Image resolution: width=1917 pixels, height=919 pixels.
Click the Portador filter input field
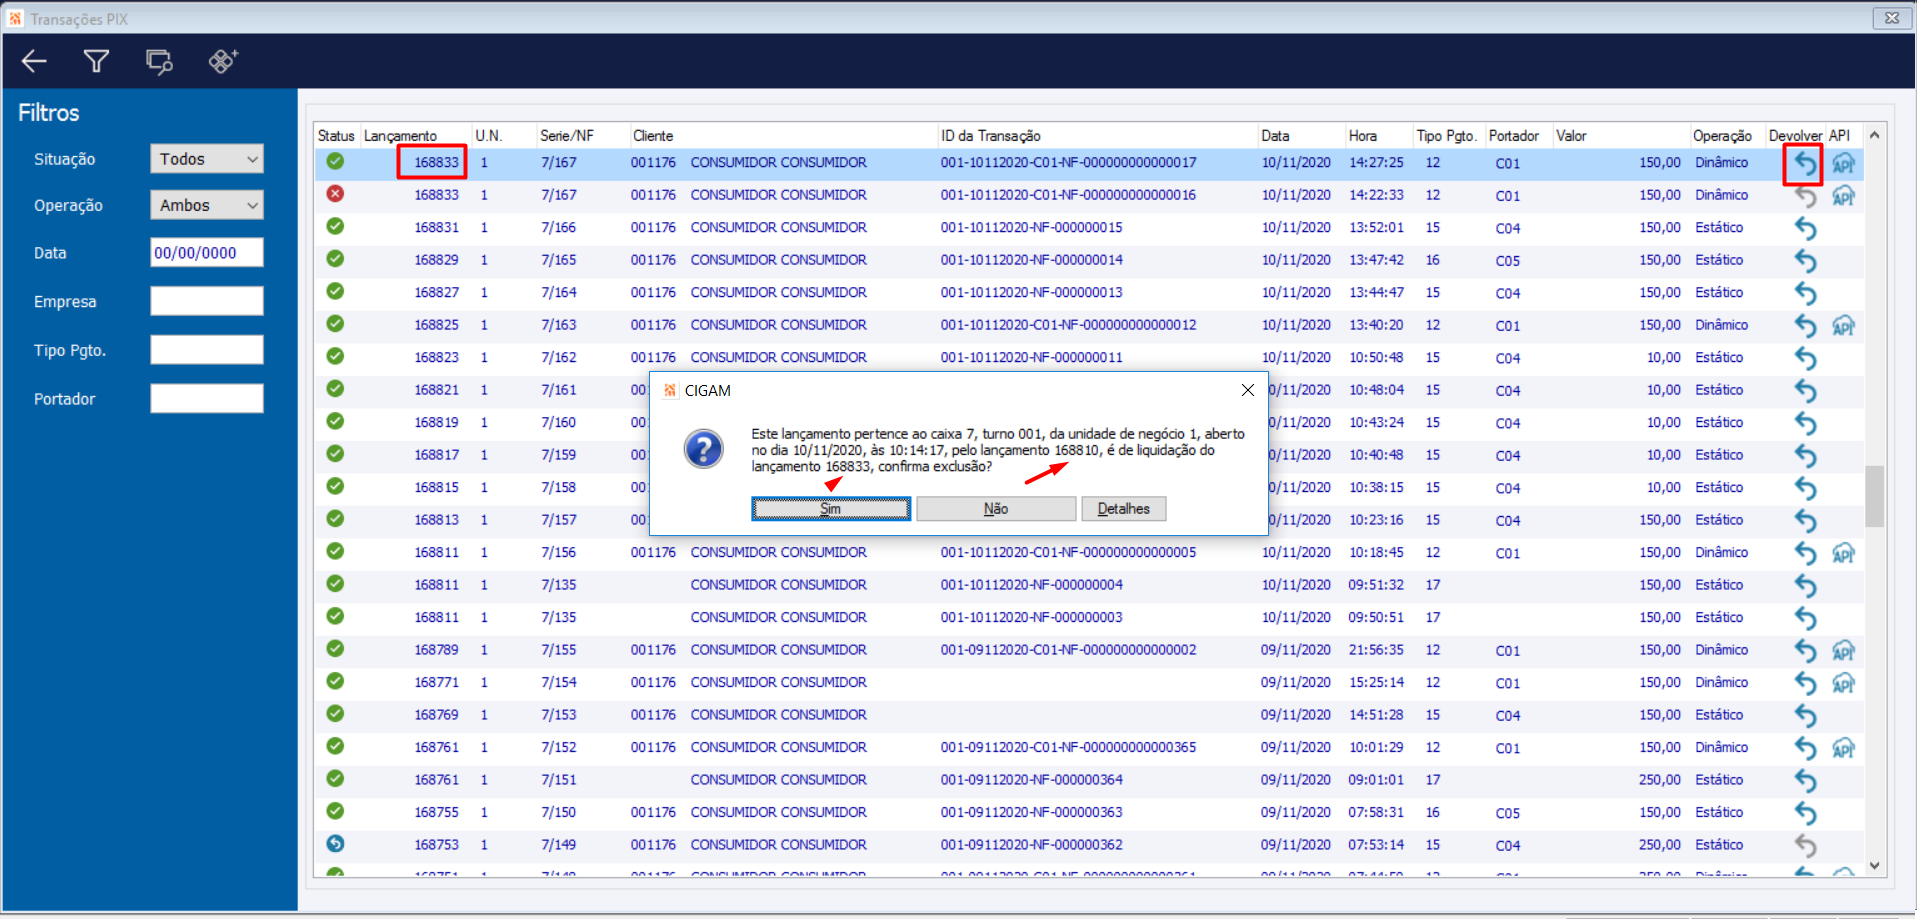tap(207, 399)
